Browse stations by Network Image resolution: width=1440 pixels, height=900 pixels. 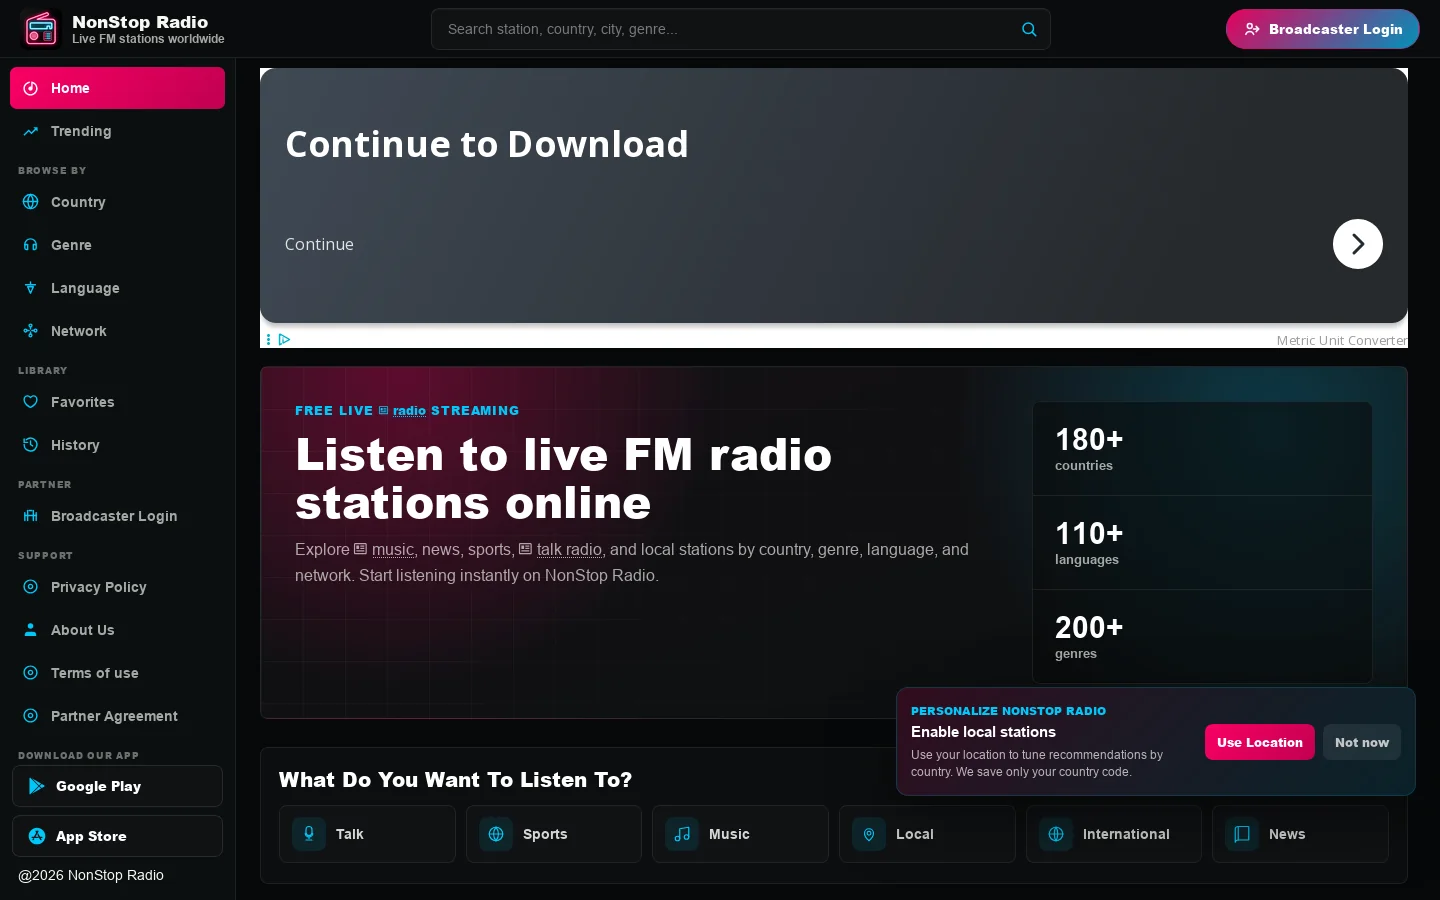coord(117,331)
